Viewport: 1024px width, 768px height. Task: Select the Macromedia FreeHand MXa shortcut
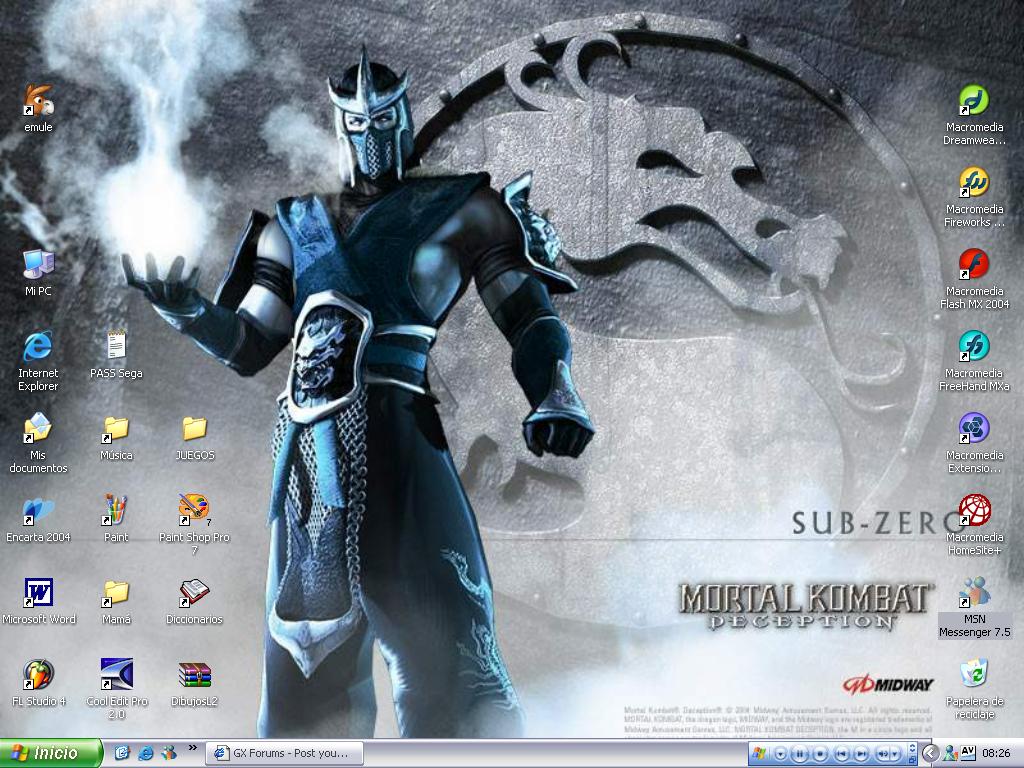(974, 360)
